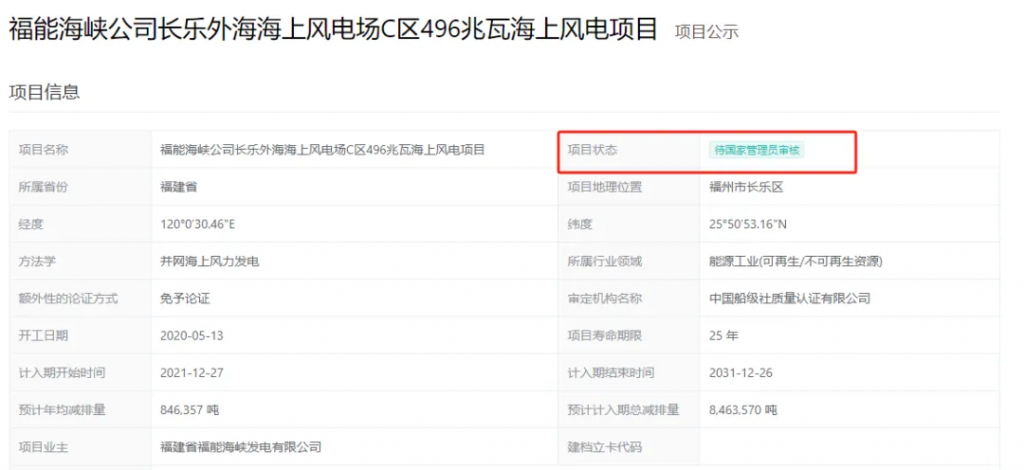Select the longitude value 120°0'30.46"E
Viewport: 1024px width, 470px height.
coord(198,224)
